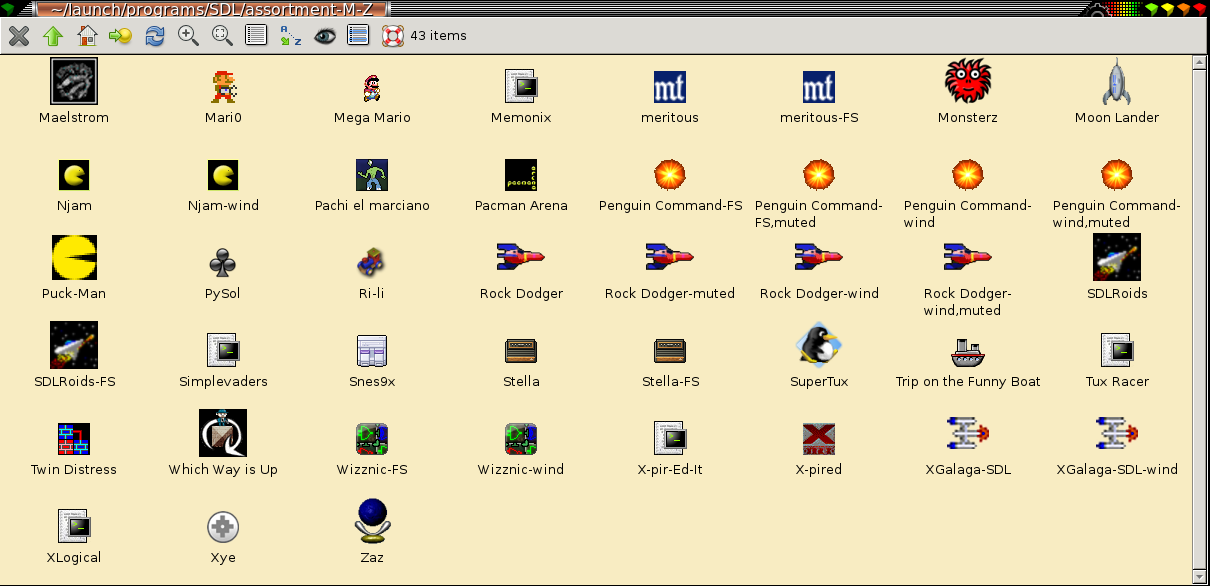Select the Which Way is Up icon
The height and width of the screenshot is (586, 1210).
pyautogui.click(x=223, y=433)
